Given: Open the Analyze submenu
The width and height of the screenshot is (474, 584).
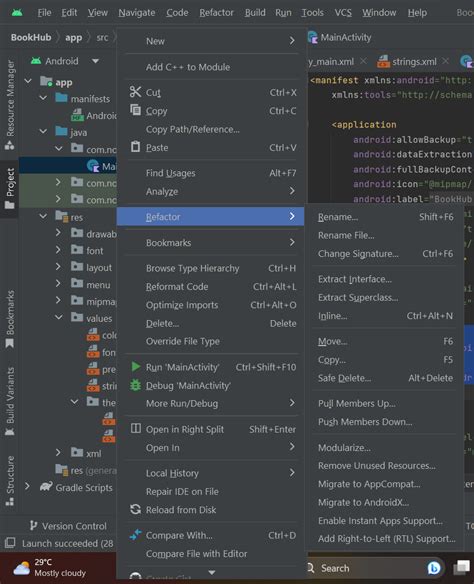Looking at the screenshot, I should tap(210, 191).
